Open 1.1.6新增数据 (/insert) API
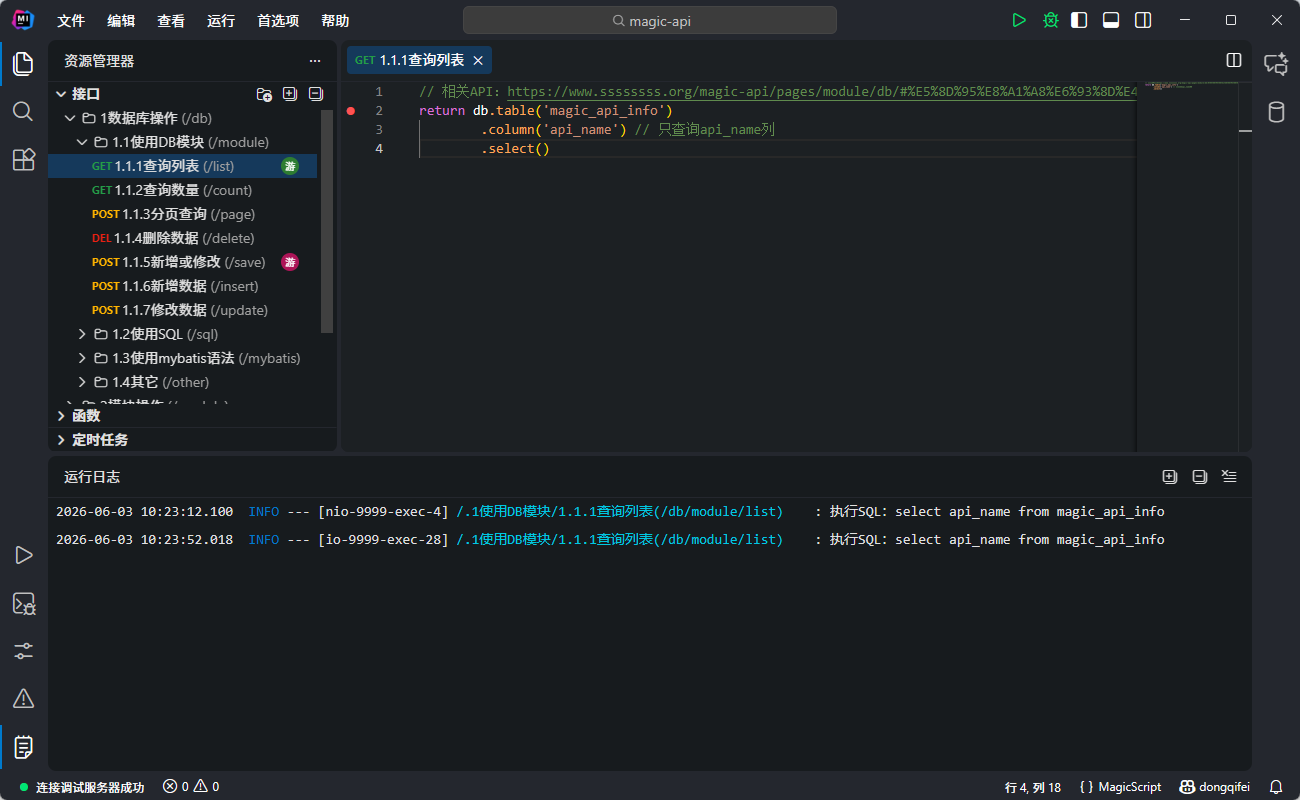The height and width of the screenshot is (800, 1300). [x=182, y=286]
